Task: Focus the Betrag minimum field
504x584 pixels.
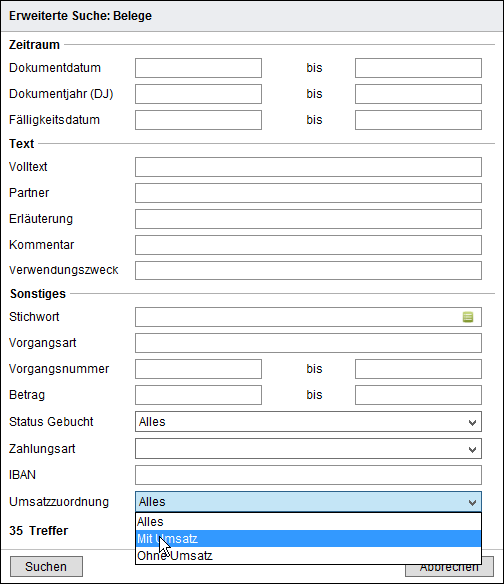Action: pos(199,395)
